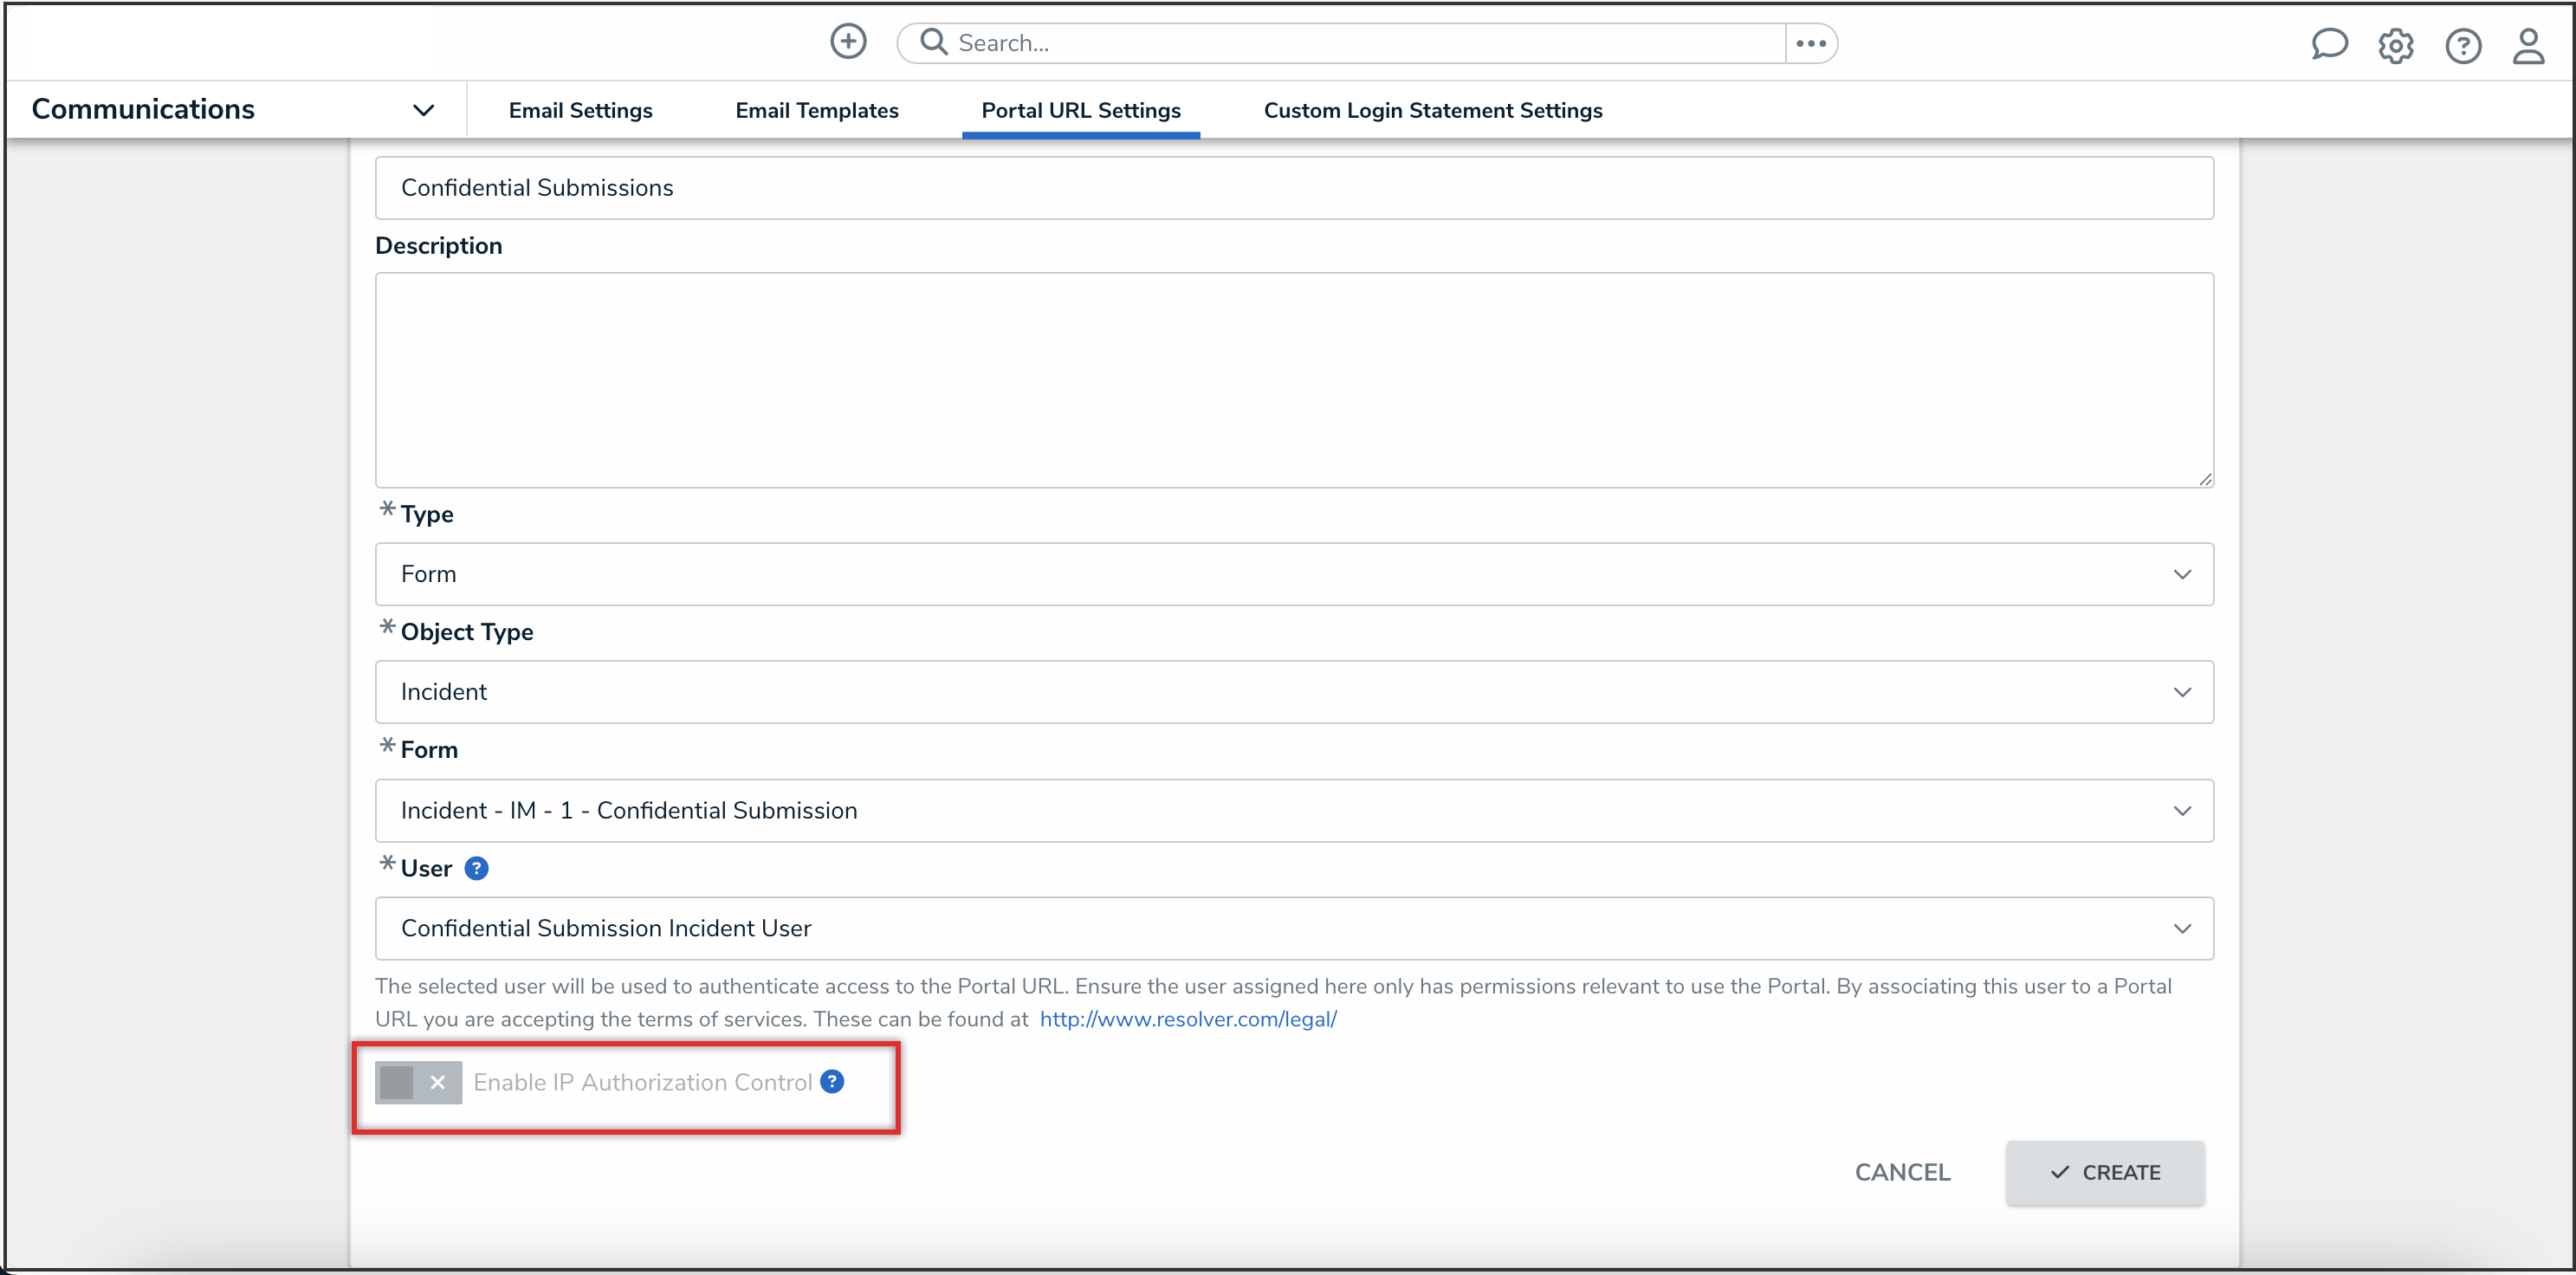Click the plus quick-create icon
This screenshot has width=2576, height=1275.
(x=848, y=42)
